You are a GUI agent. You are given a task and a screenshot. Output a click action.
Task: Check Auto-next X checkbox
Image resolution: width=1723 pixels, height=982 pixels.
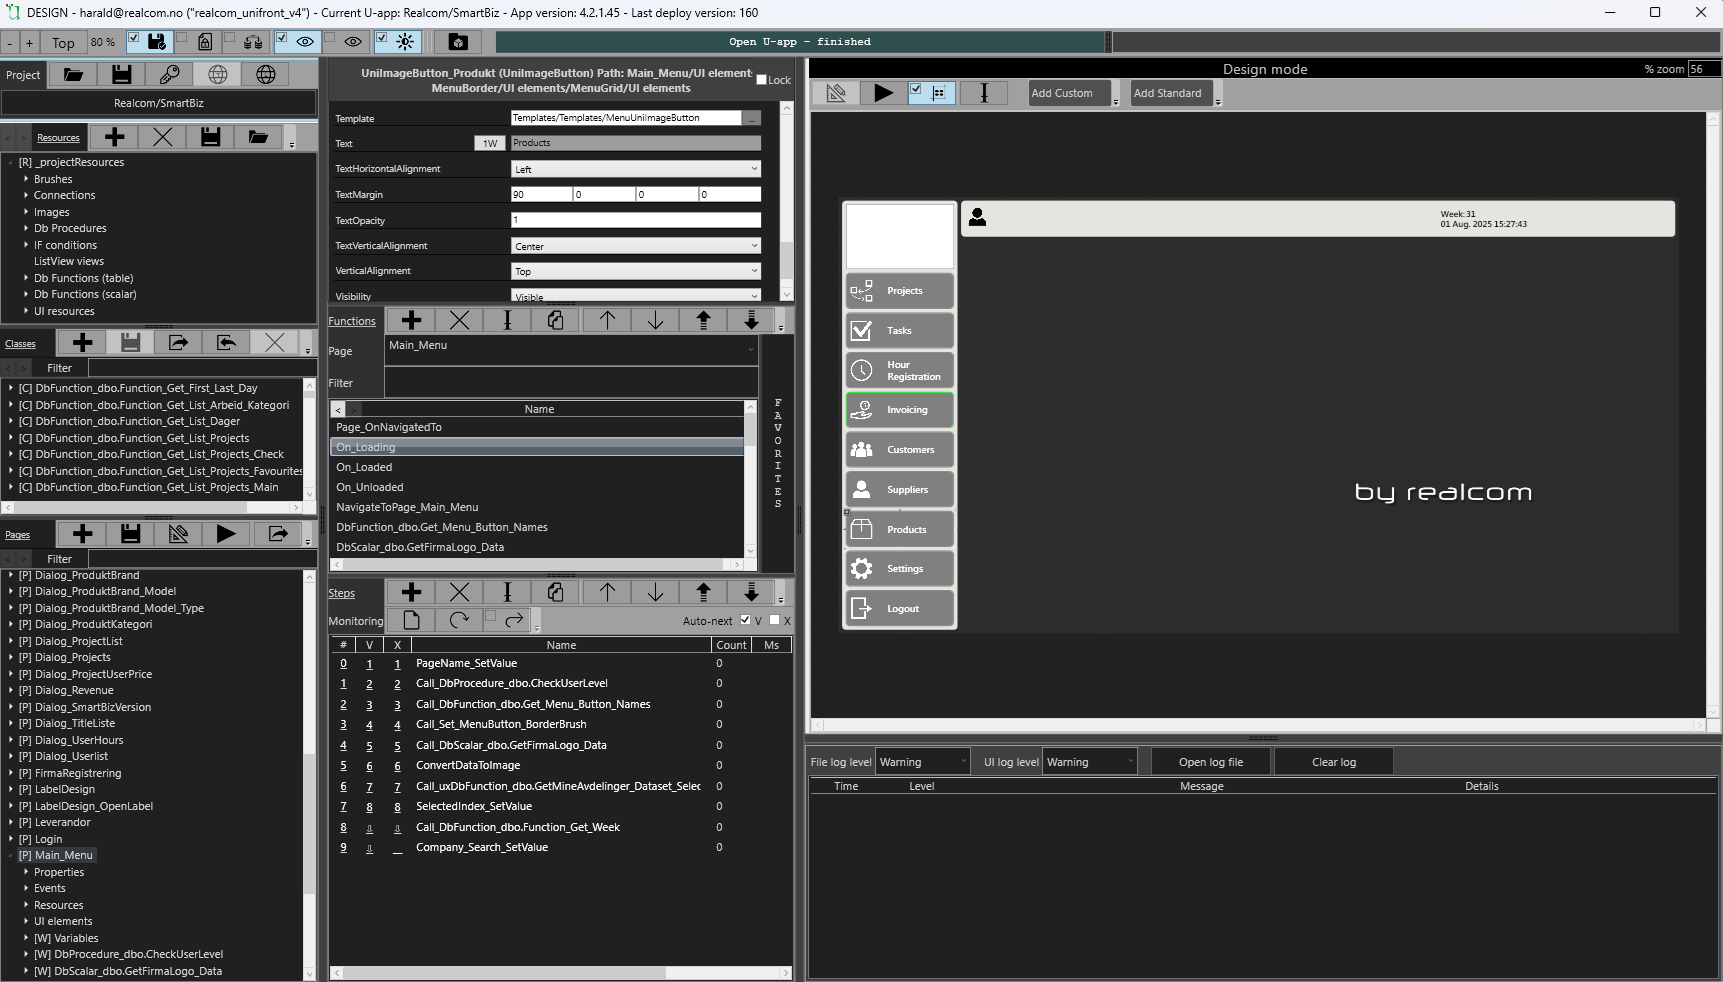pyautogui.click(x=774, y=620)
